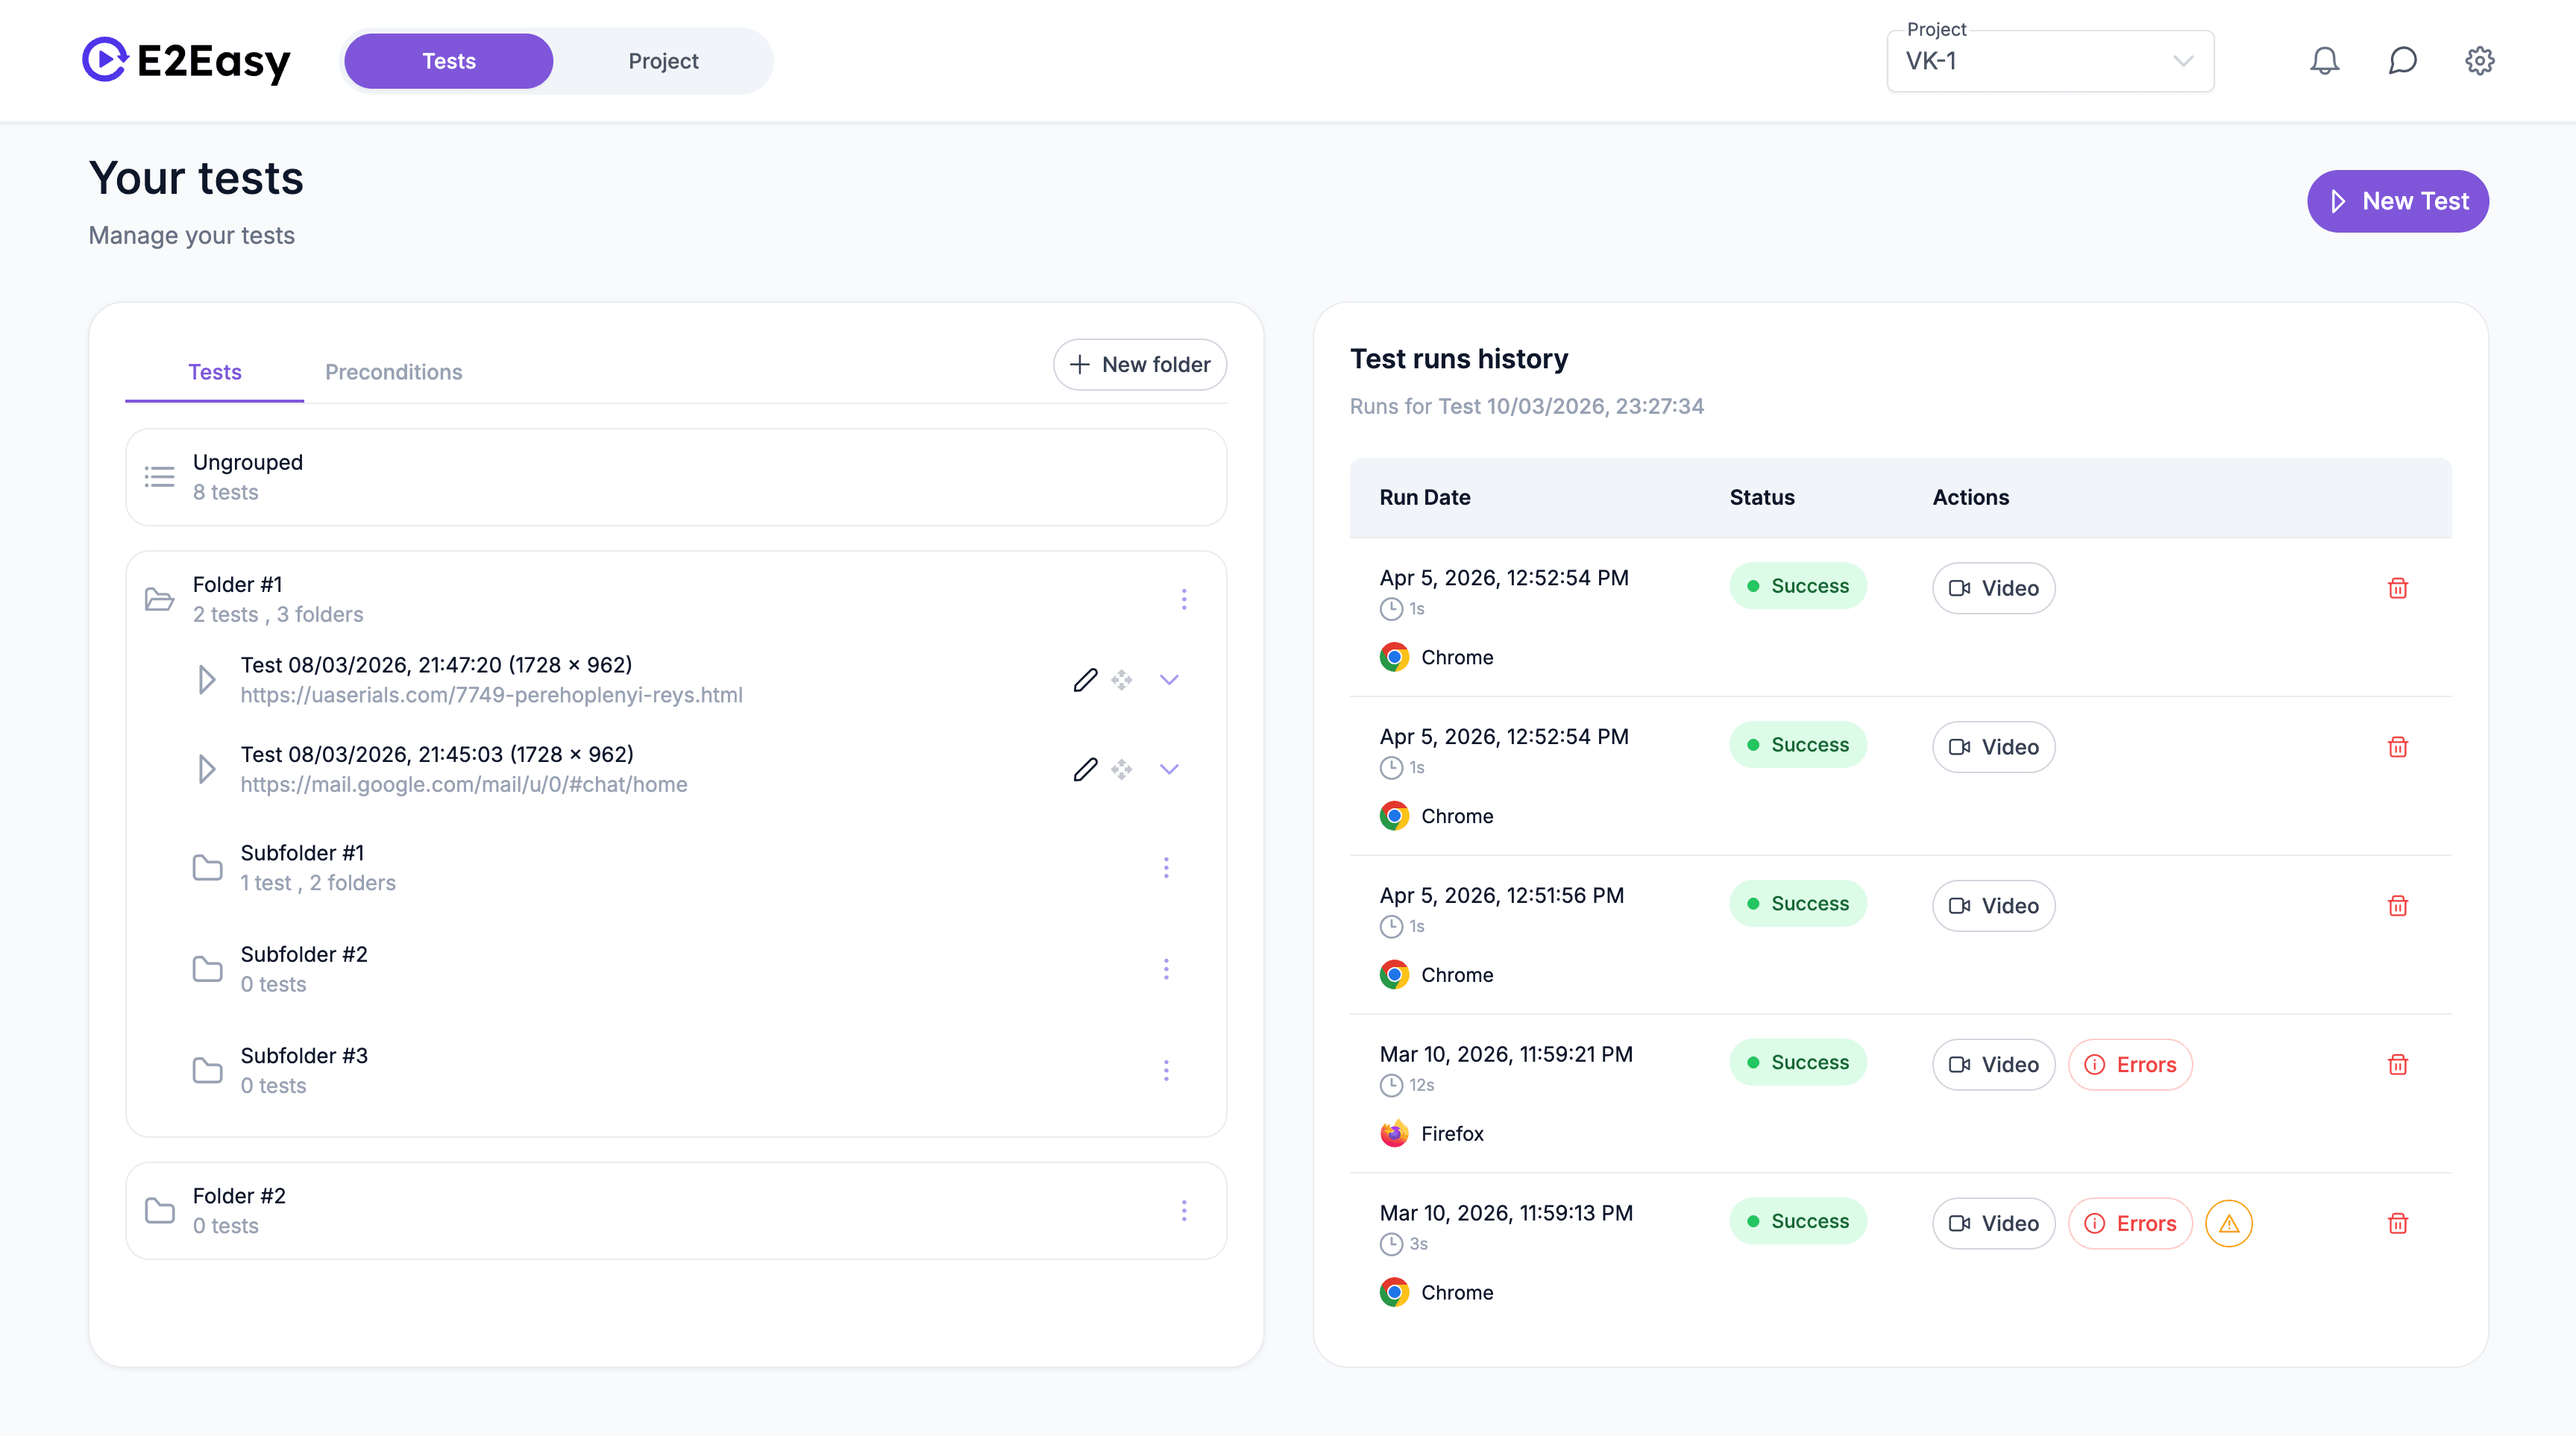View Errors for Mar 10 11:59:21 run
Screen dimensions: 2576x1436
click(2130, 1064)
